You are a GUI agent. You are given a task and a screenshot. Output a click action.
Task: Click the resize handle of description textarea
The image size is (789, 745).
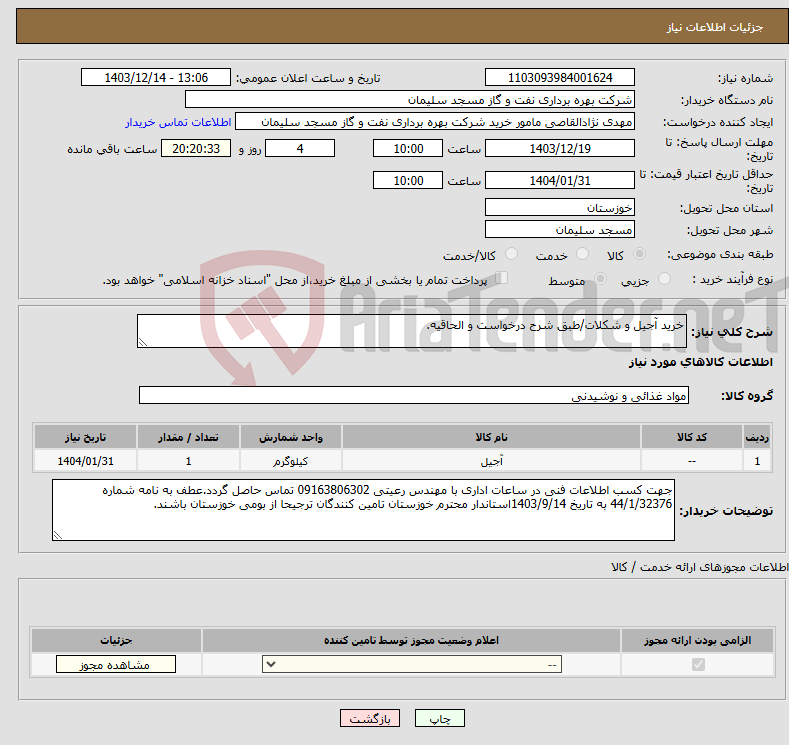click(x=143, y=342)
